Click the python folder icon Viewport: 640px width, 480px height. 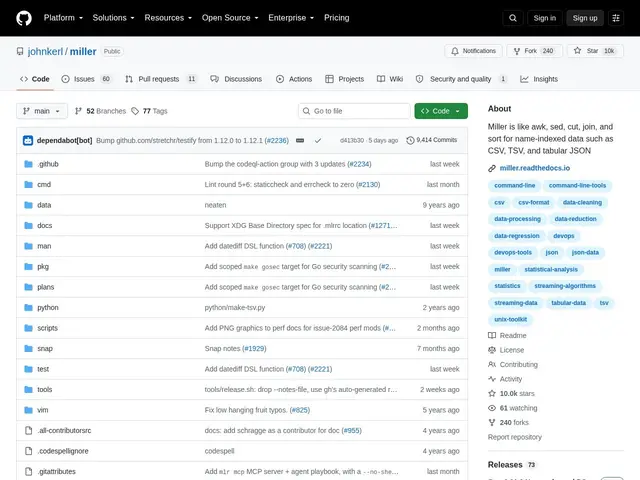pos(28,307)
